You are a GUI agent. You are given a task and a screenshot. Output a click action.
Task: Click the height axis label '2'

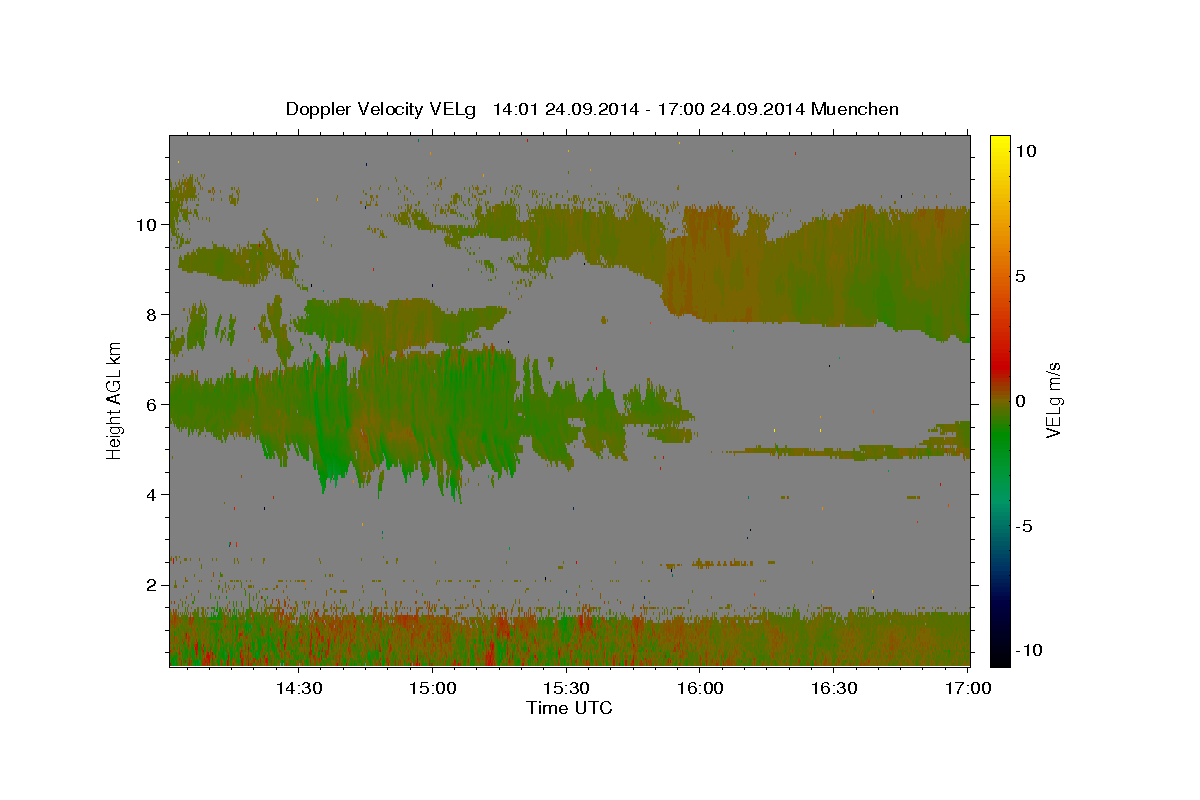pyautogui.click(x=151, y=585)
